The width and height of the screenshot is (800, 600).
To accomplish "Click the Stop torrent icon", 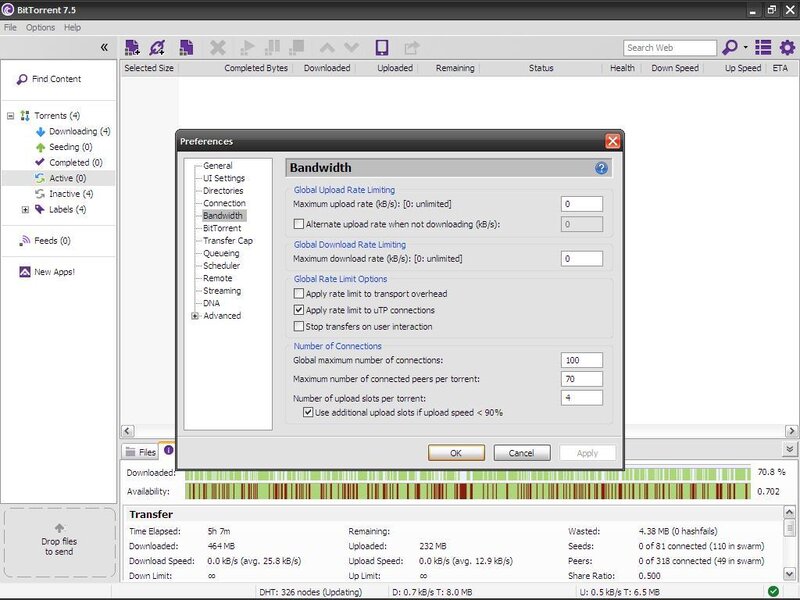I will click(x=296, y=47).
